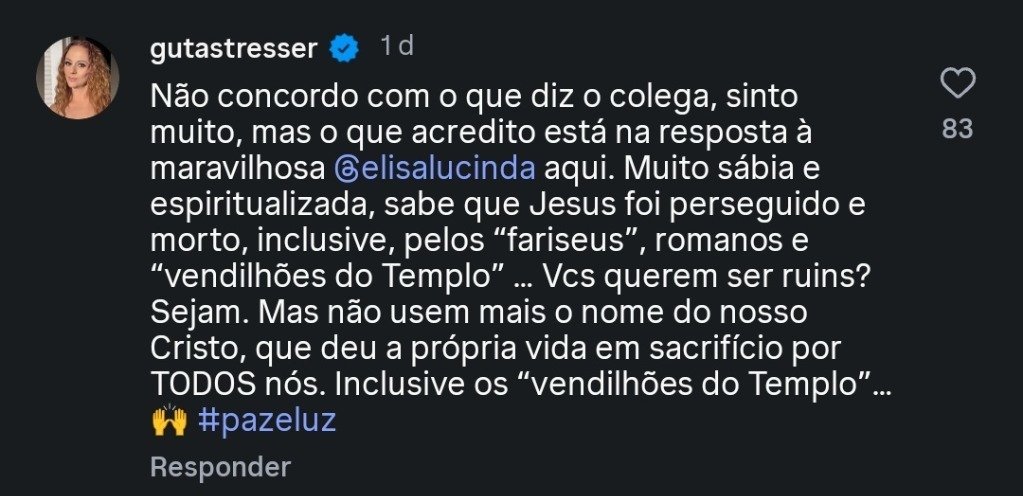Click the word Cristo in the comment

tap(194, 349)
